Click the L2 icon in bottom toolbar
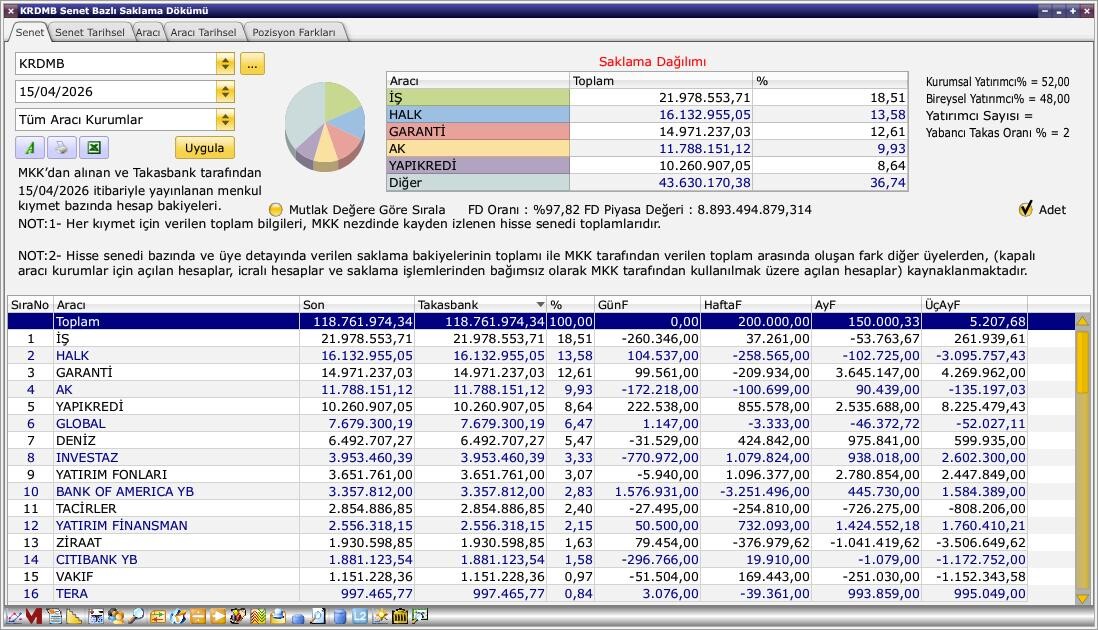1098x630 pixels. click(360, 616)
